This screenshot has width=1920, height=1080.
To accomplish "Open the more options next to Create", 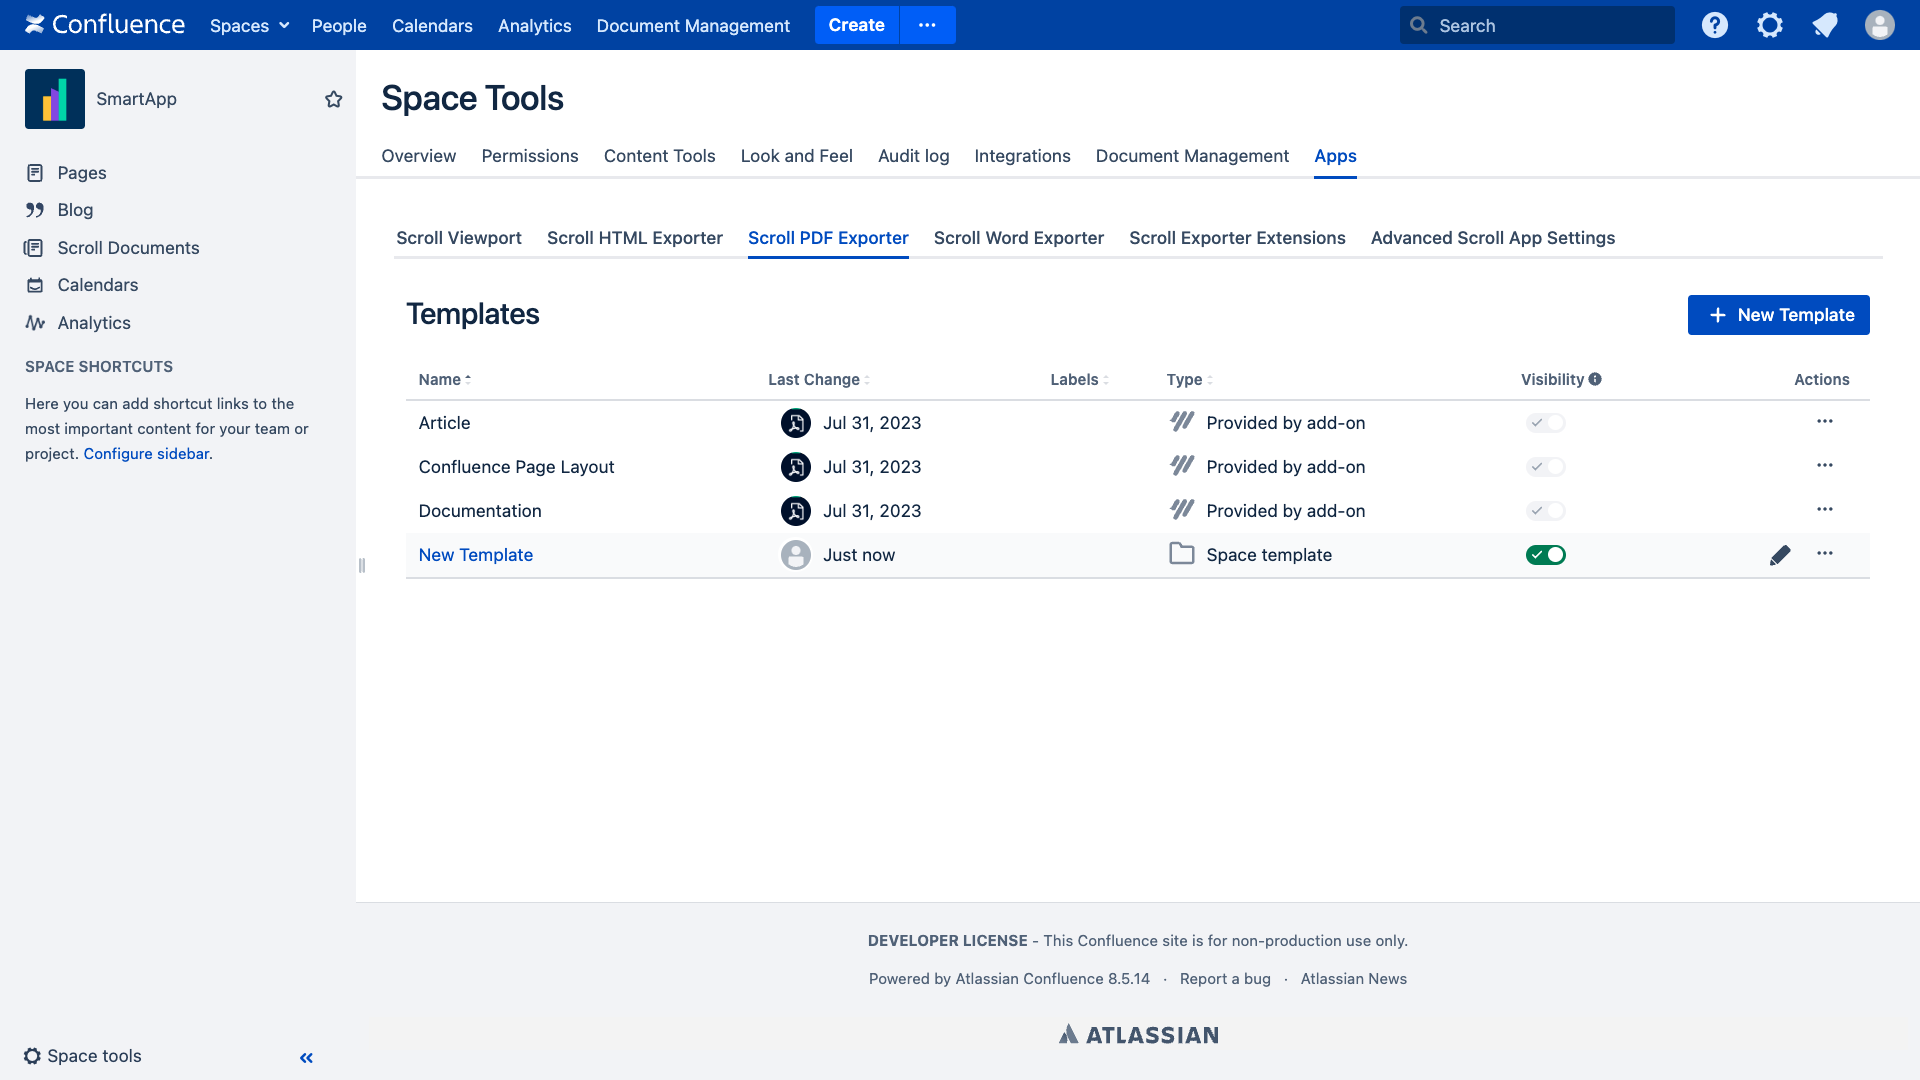I will point(927,25).
